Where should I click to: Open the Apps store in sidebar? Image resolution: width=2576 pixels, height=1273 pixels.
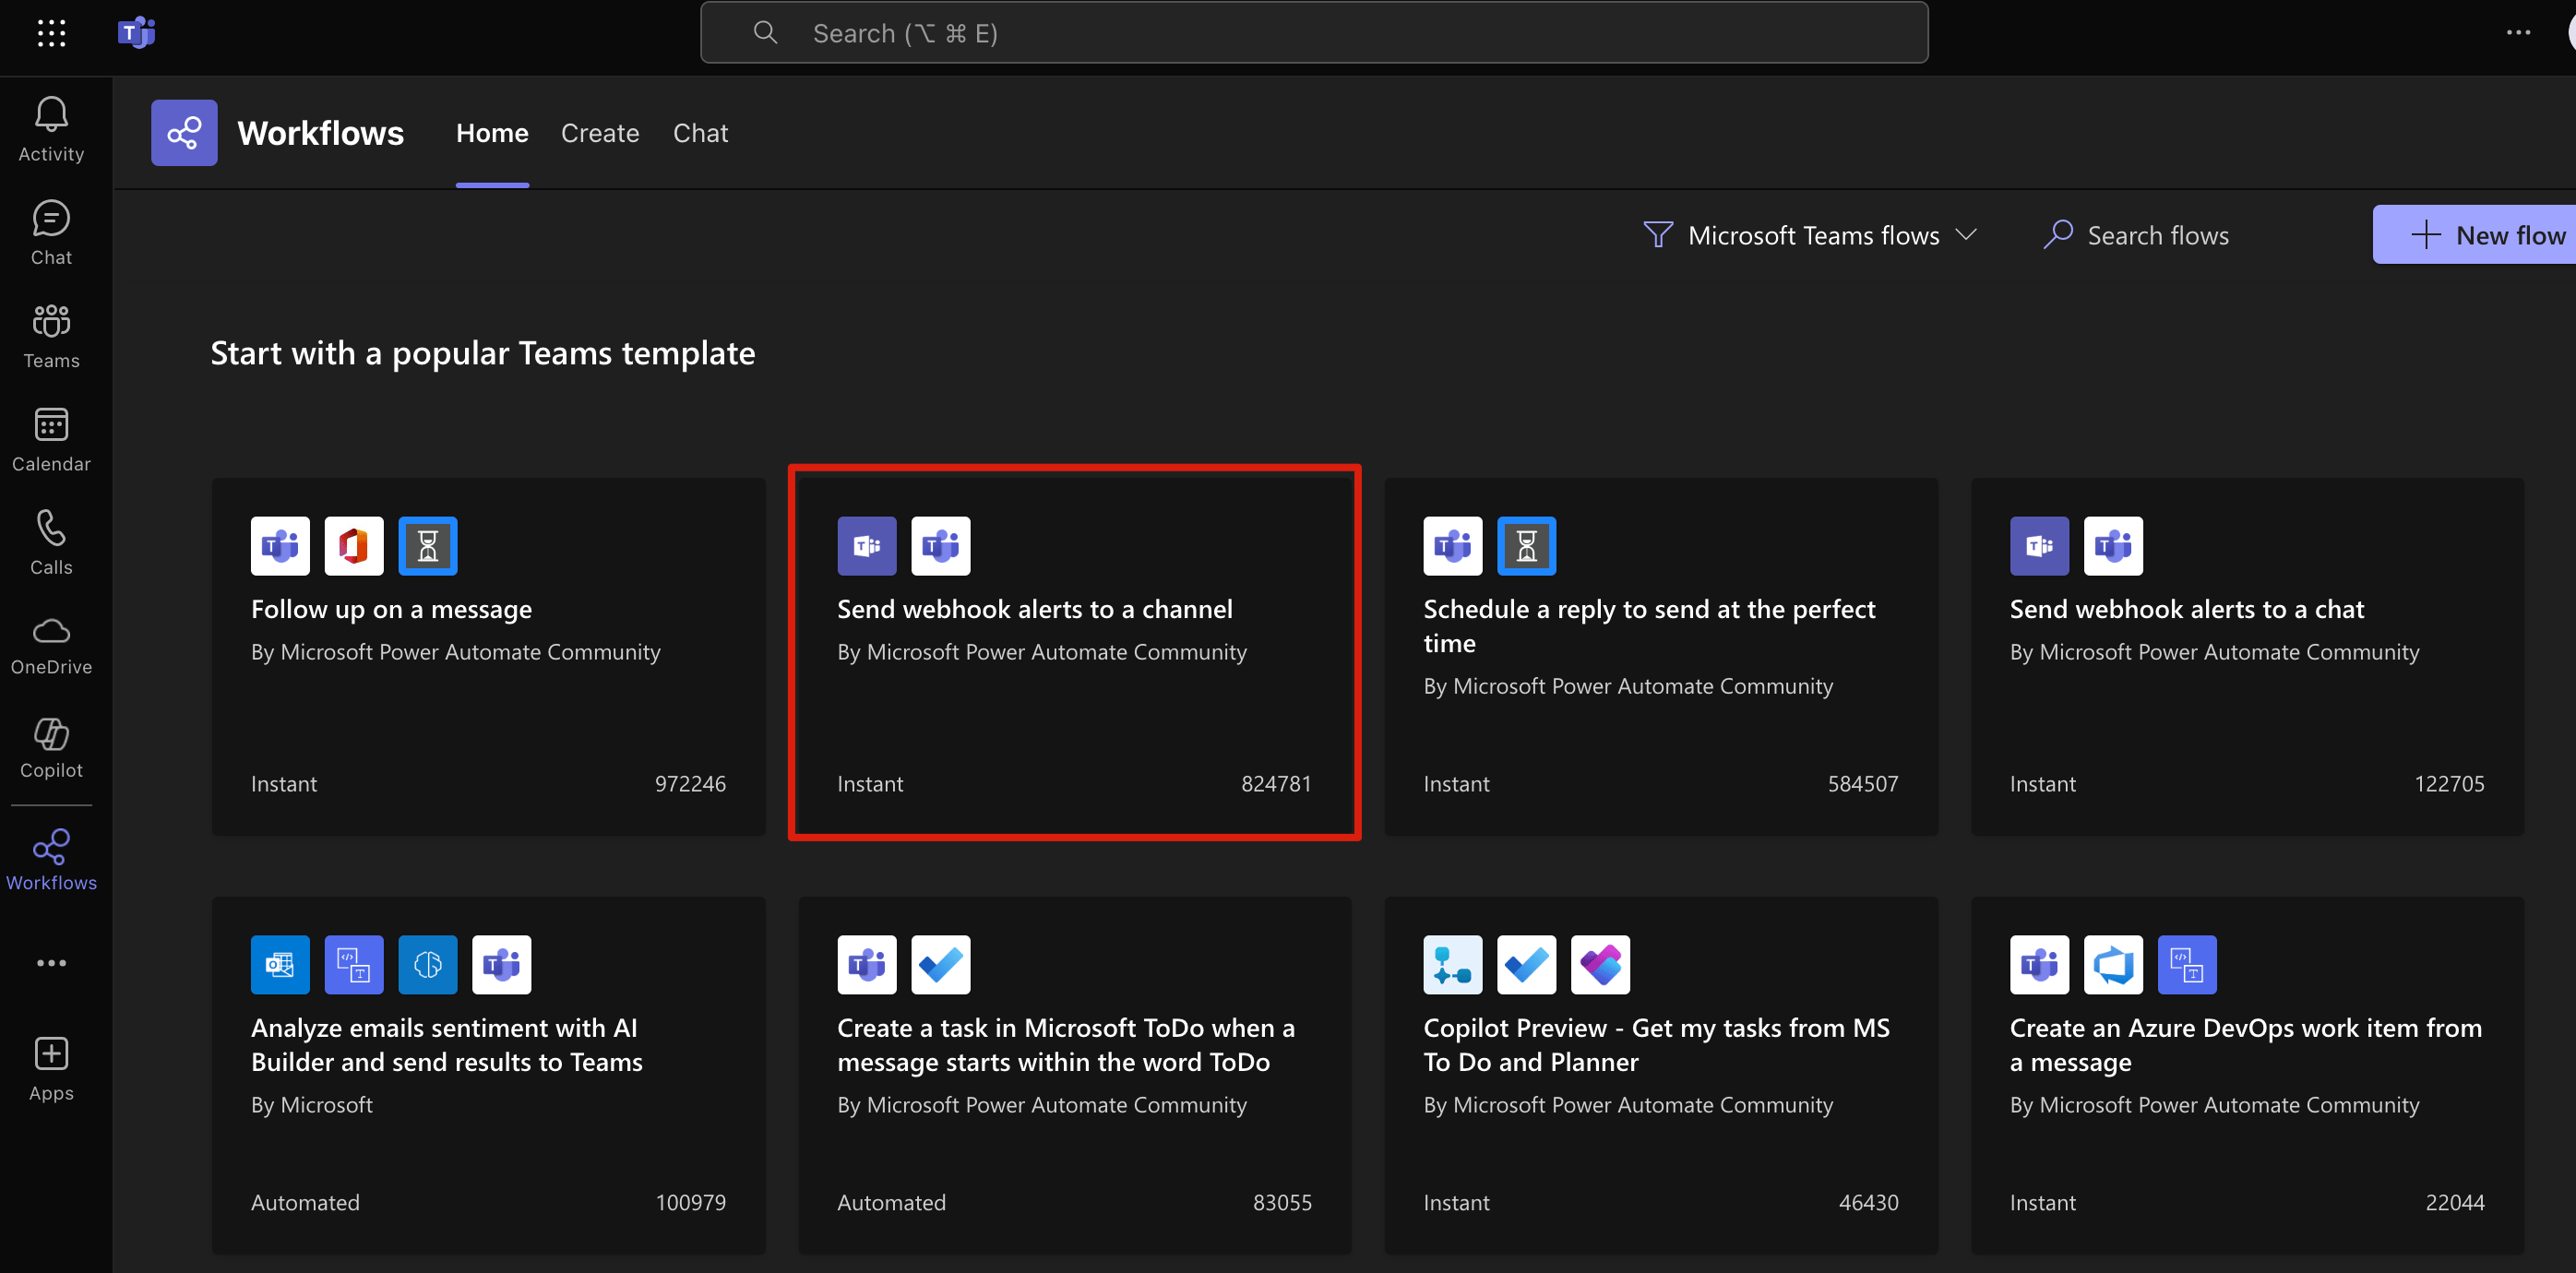point(51,1069)
